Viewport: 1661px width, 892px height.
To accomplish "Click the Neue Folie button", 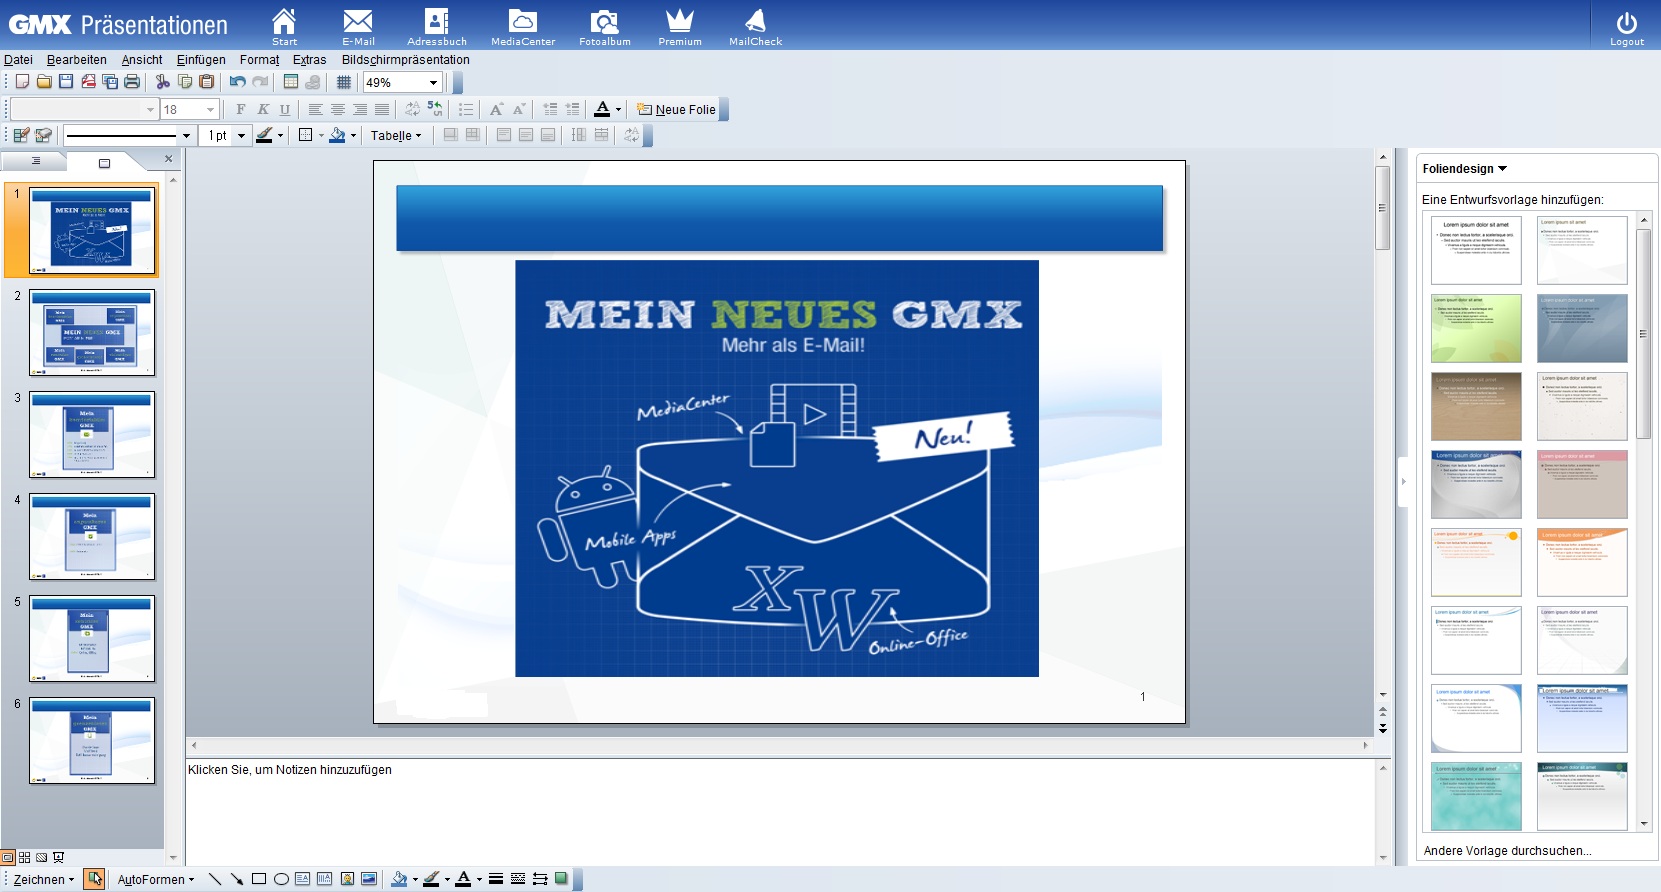I will [x=677, y=110].
